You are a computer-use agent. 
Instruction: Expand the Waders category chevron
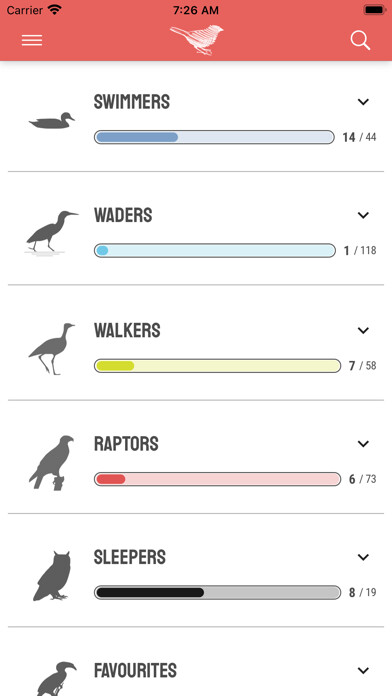click(x=363, y=215)
